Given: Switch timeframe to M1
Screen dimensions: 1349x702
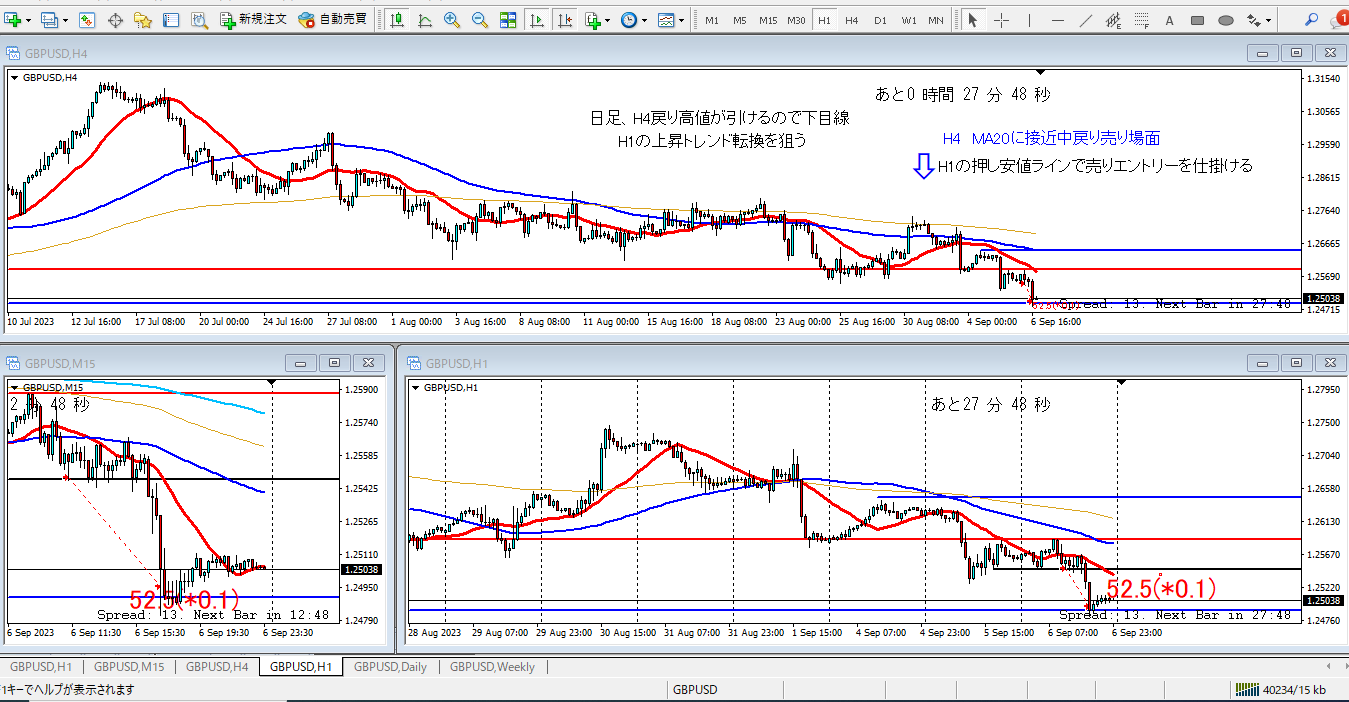Looking at the screenshot, I should tap(711, 20).
